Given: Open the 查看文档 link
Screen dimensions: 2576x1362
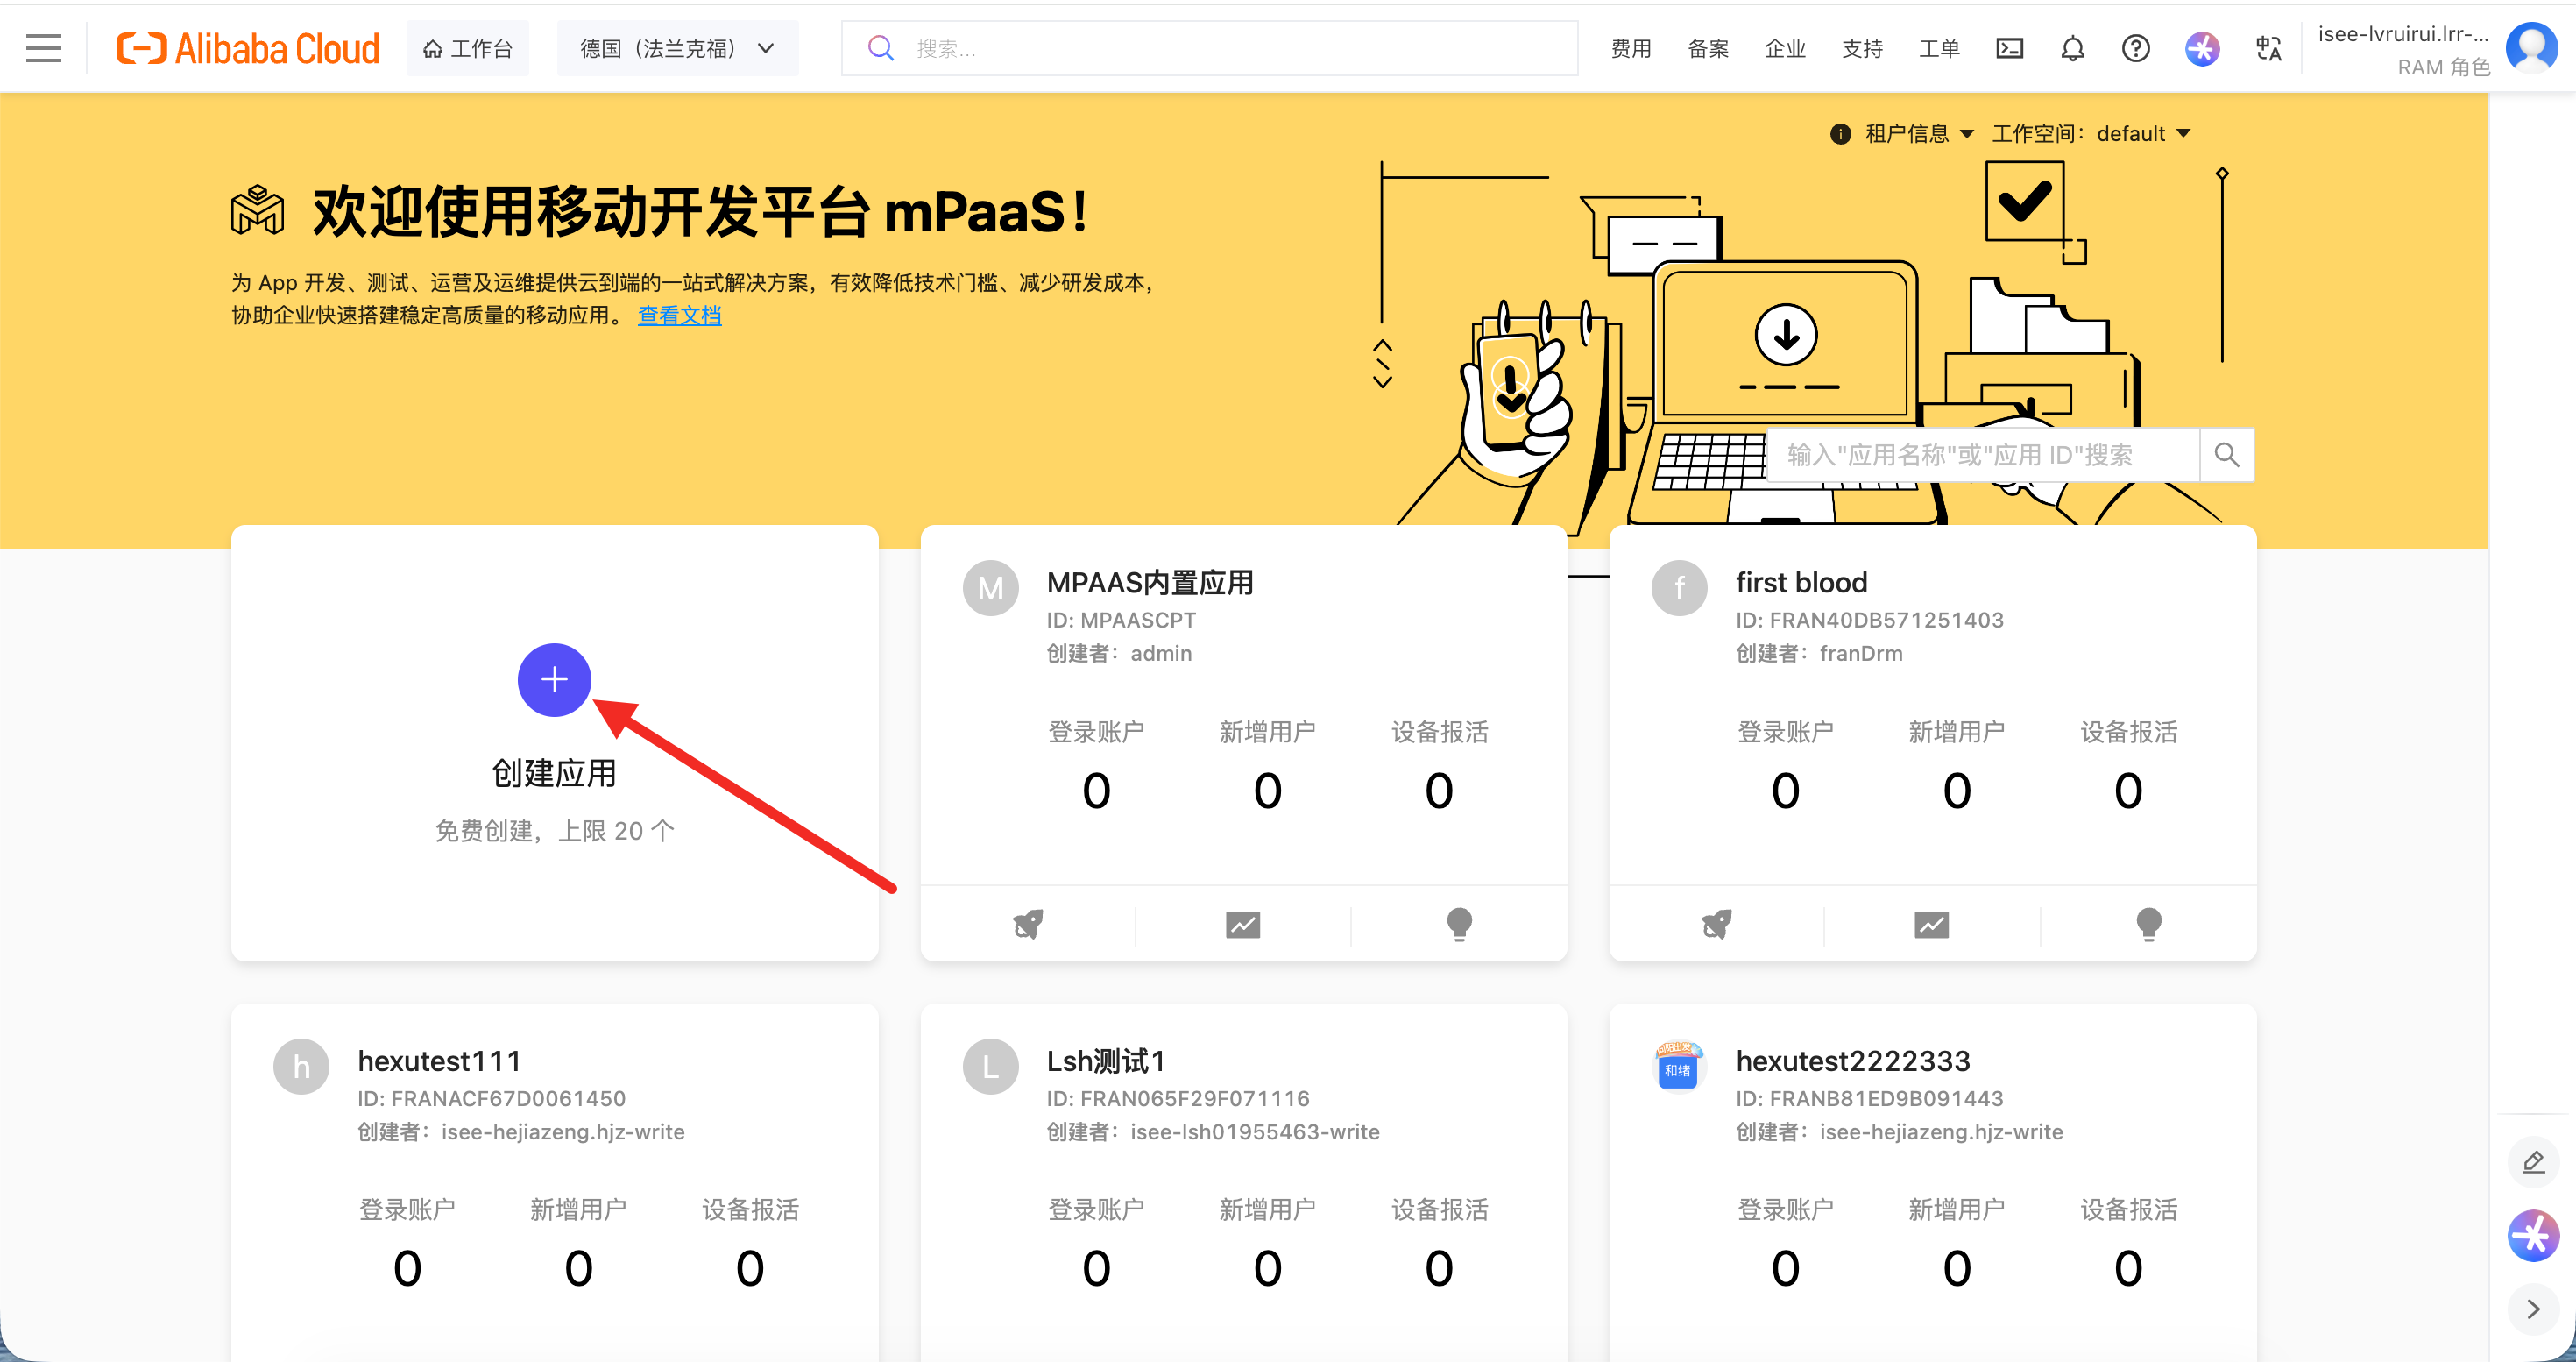Looking at the screenshot, I should coord(679,315).
